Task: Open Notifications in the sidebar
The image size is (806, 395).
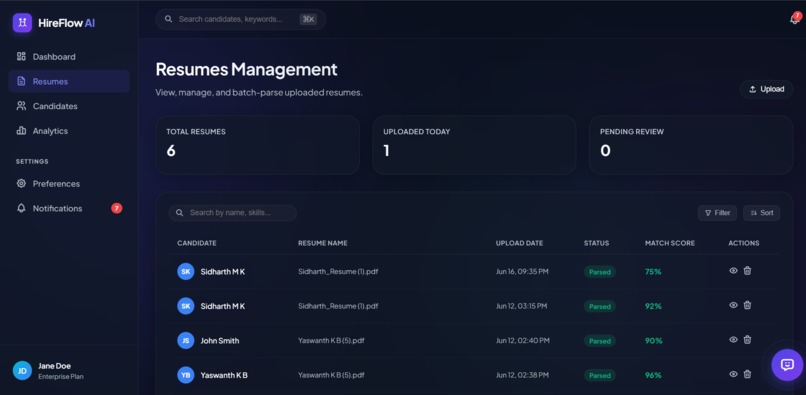Action: (69, 208)
